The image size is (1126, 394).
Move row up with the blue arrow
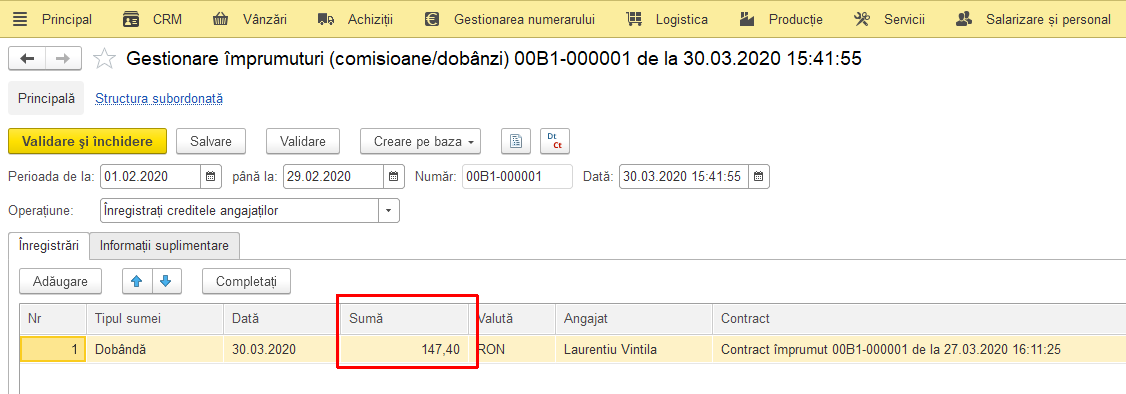(x=137, y=281)
